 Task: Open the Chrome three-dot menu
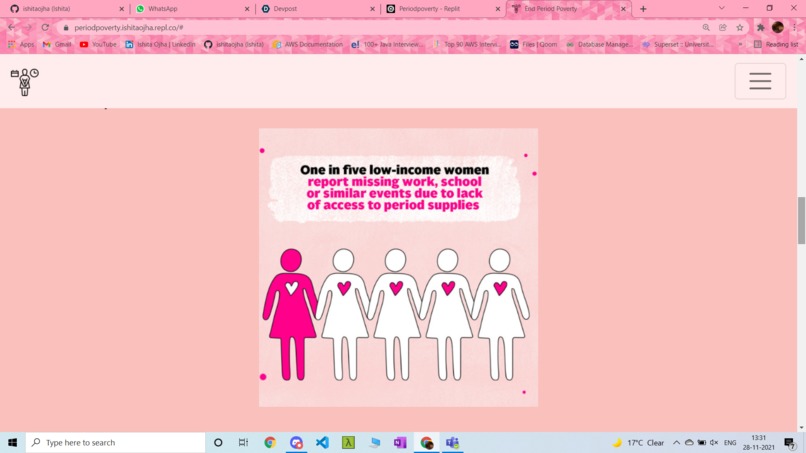click(795, 27)
